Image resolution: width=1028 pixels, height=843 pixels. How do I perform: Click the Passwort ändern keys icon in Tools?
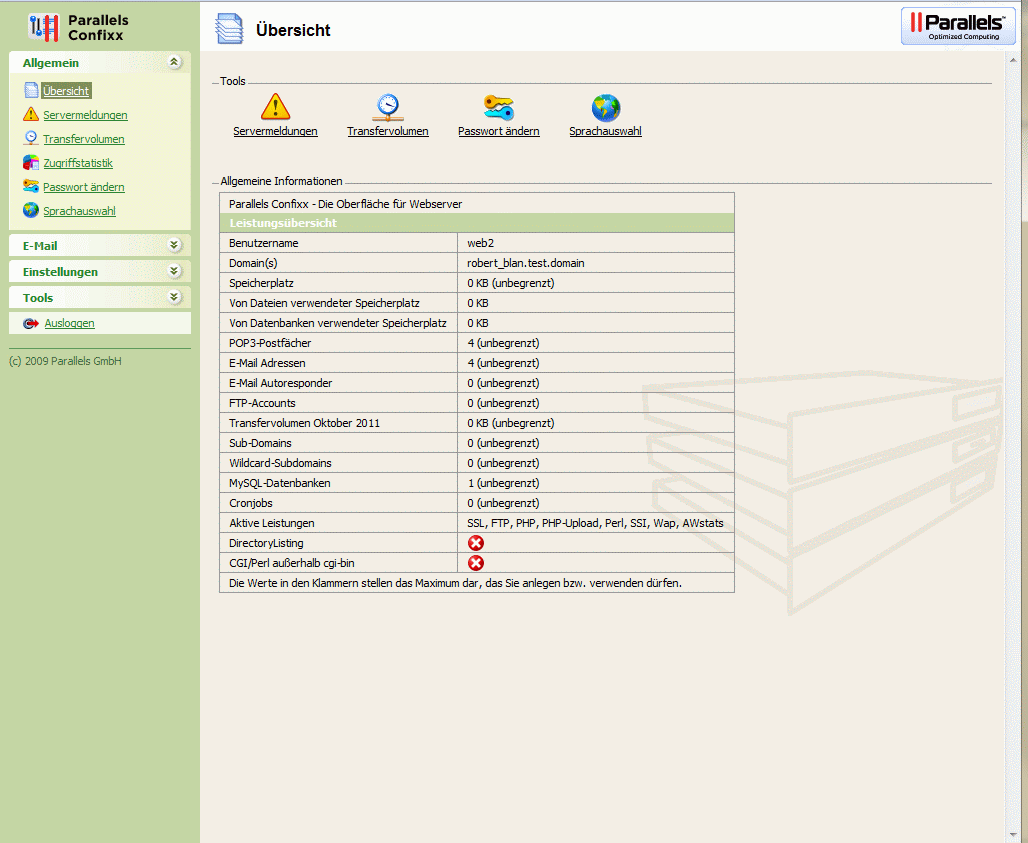point(498,107)
